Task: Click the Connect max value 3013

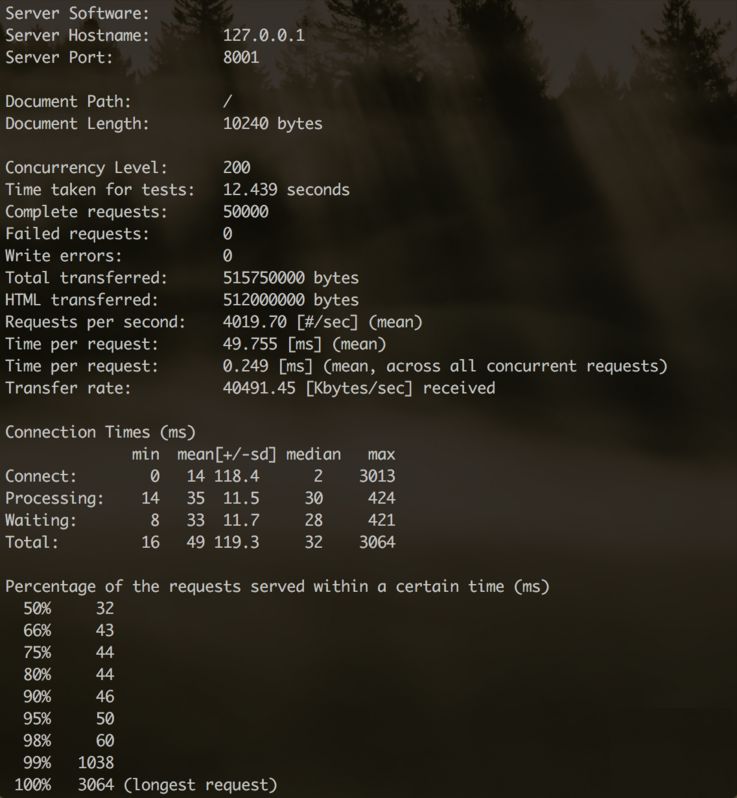Action: [377, 476]
